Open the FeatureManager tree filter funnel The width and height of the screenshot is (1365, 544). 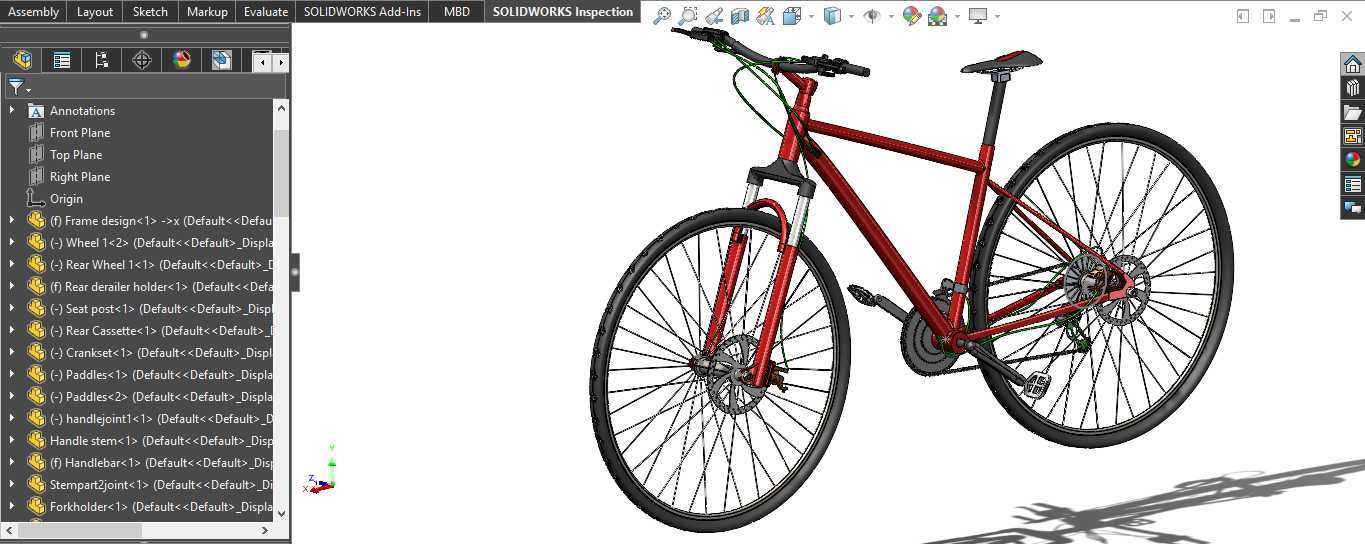point(17,87)
